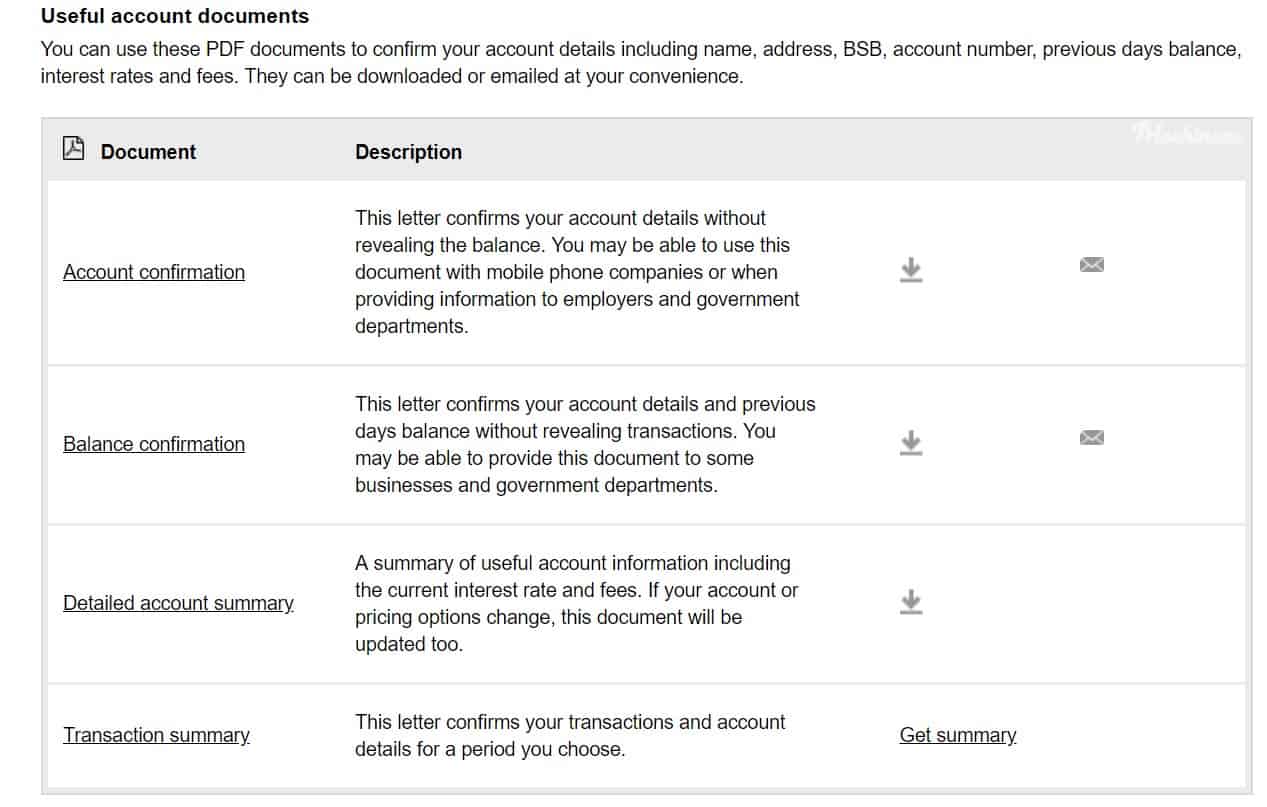Download the Balance confirmation PDF
Image resolution: width=1267 pixels, height=807 pixels.
(910, 442)
